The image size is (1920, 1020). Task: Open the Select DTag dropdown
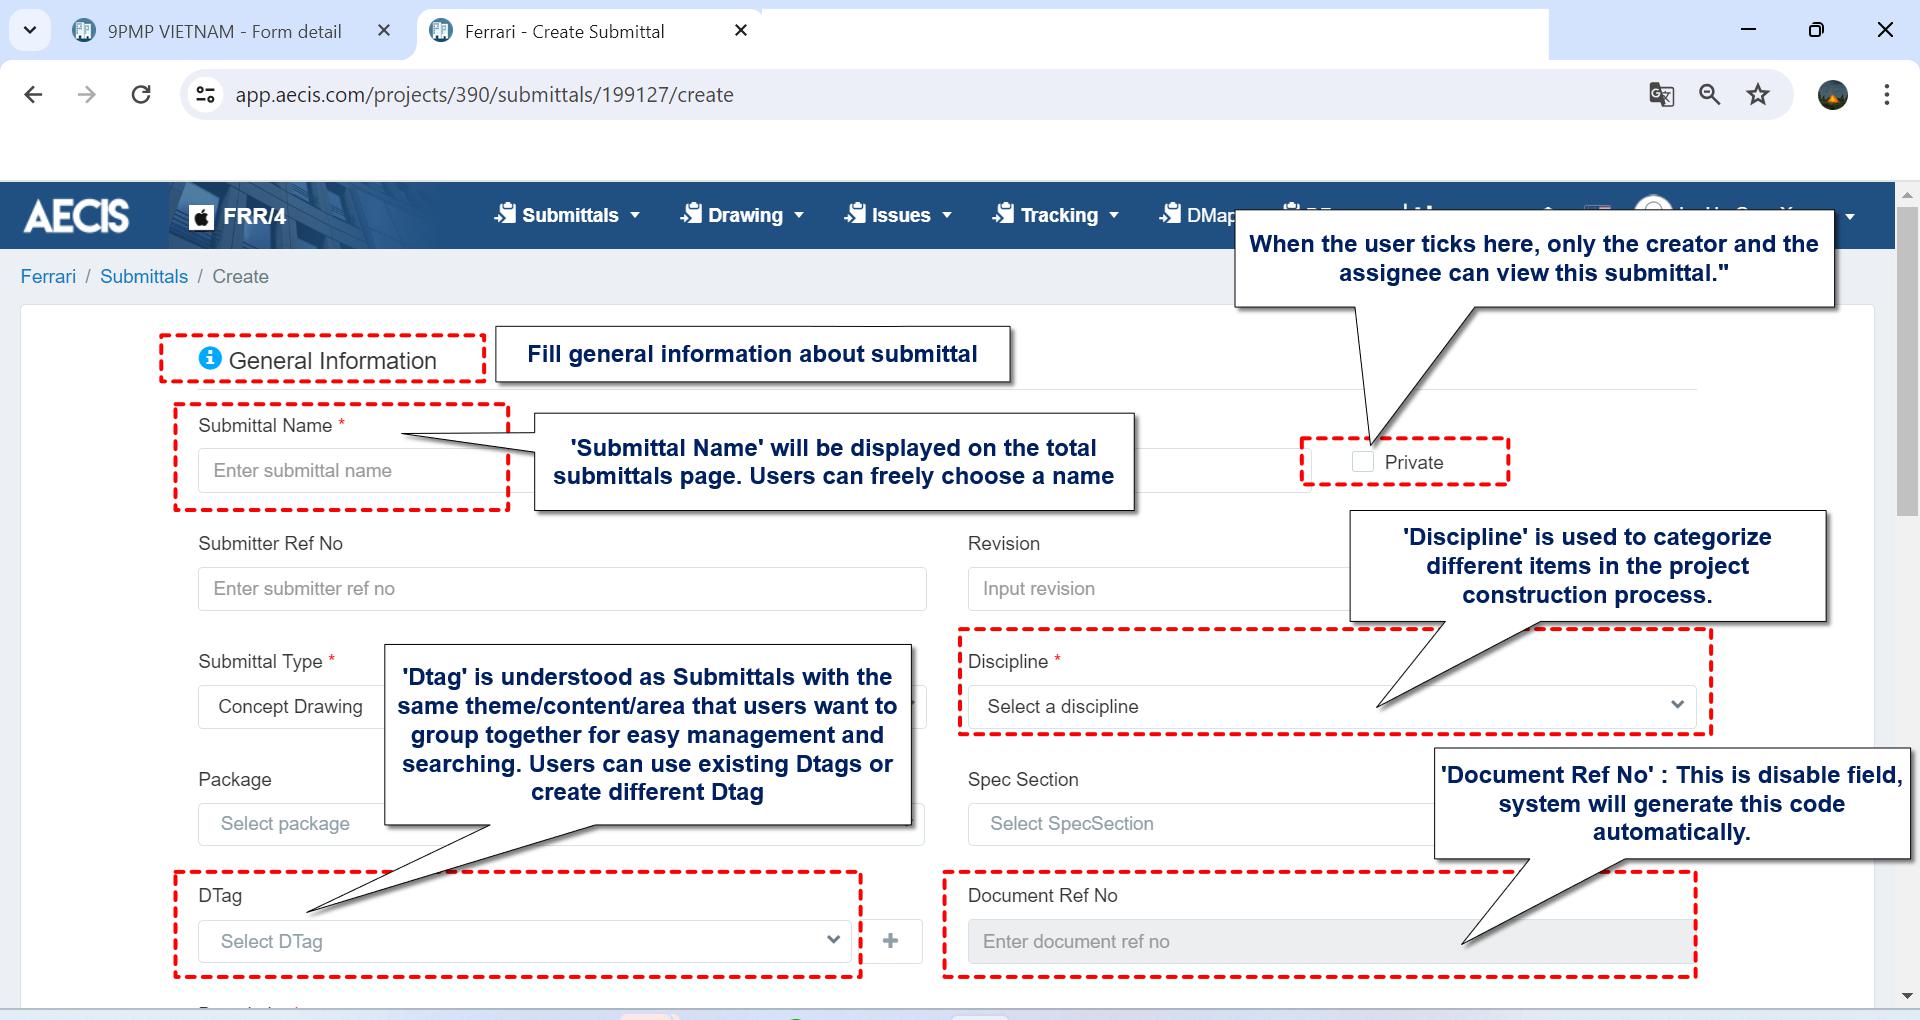[x=524, y=941]
